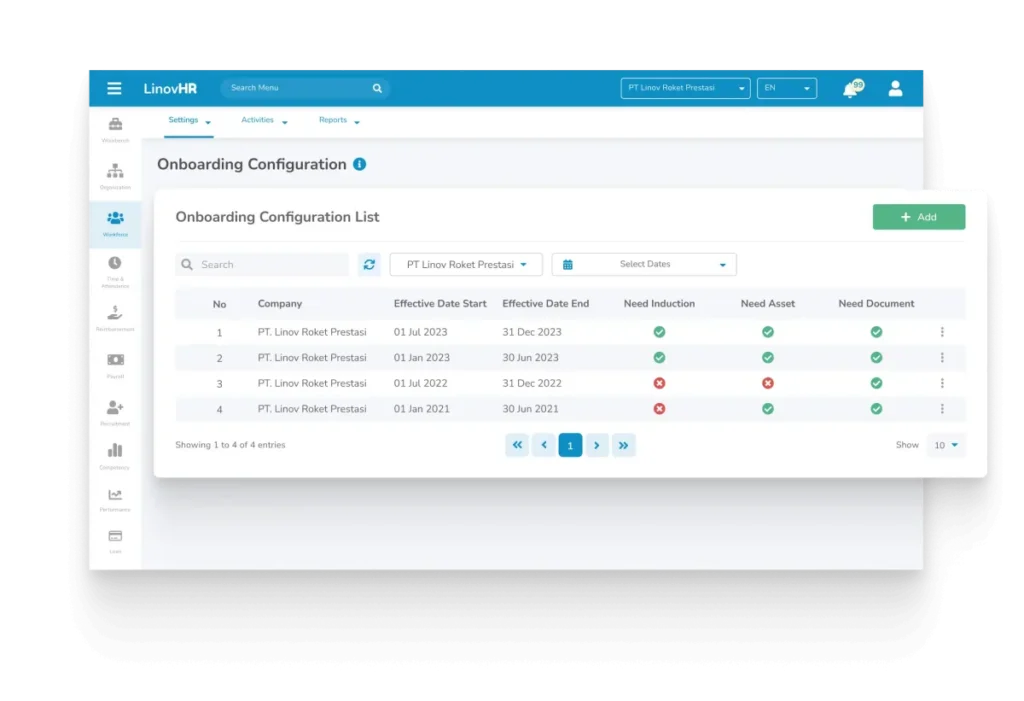Click the LinovHR logo
The image size is (1024, 701).
tap(170, 89)
